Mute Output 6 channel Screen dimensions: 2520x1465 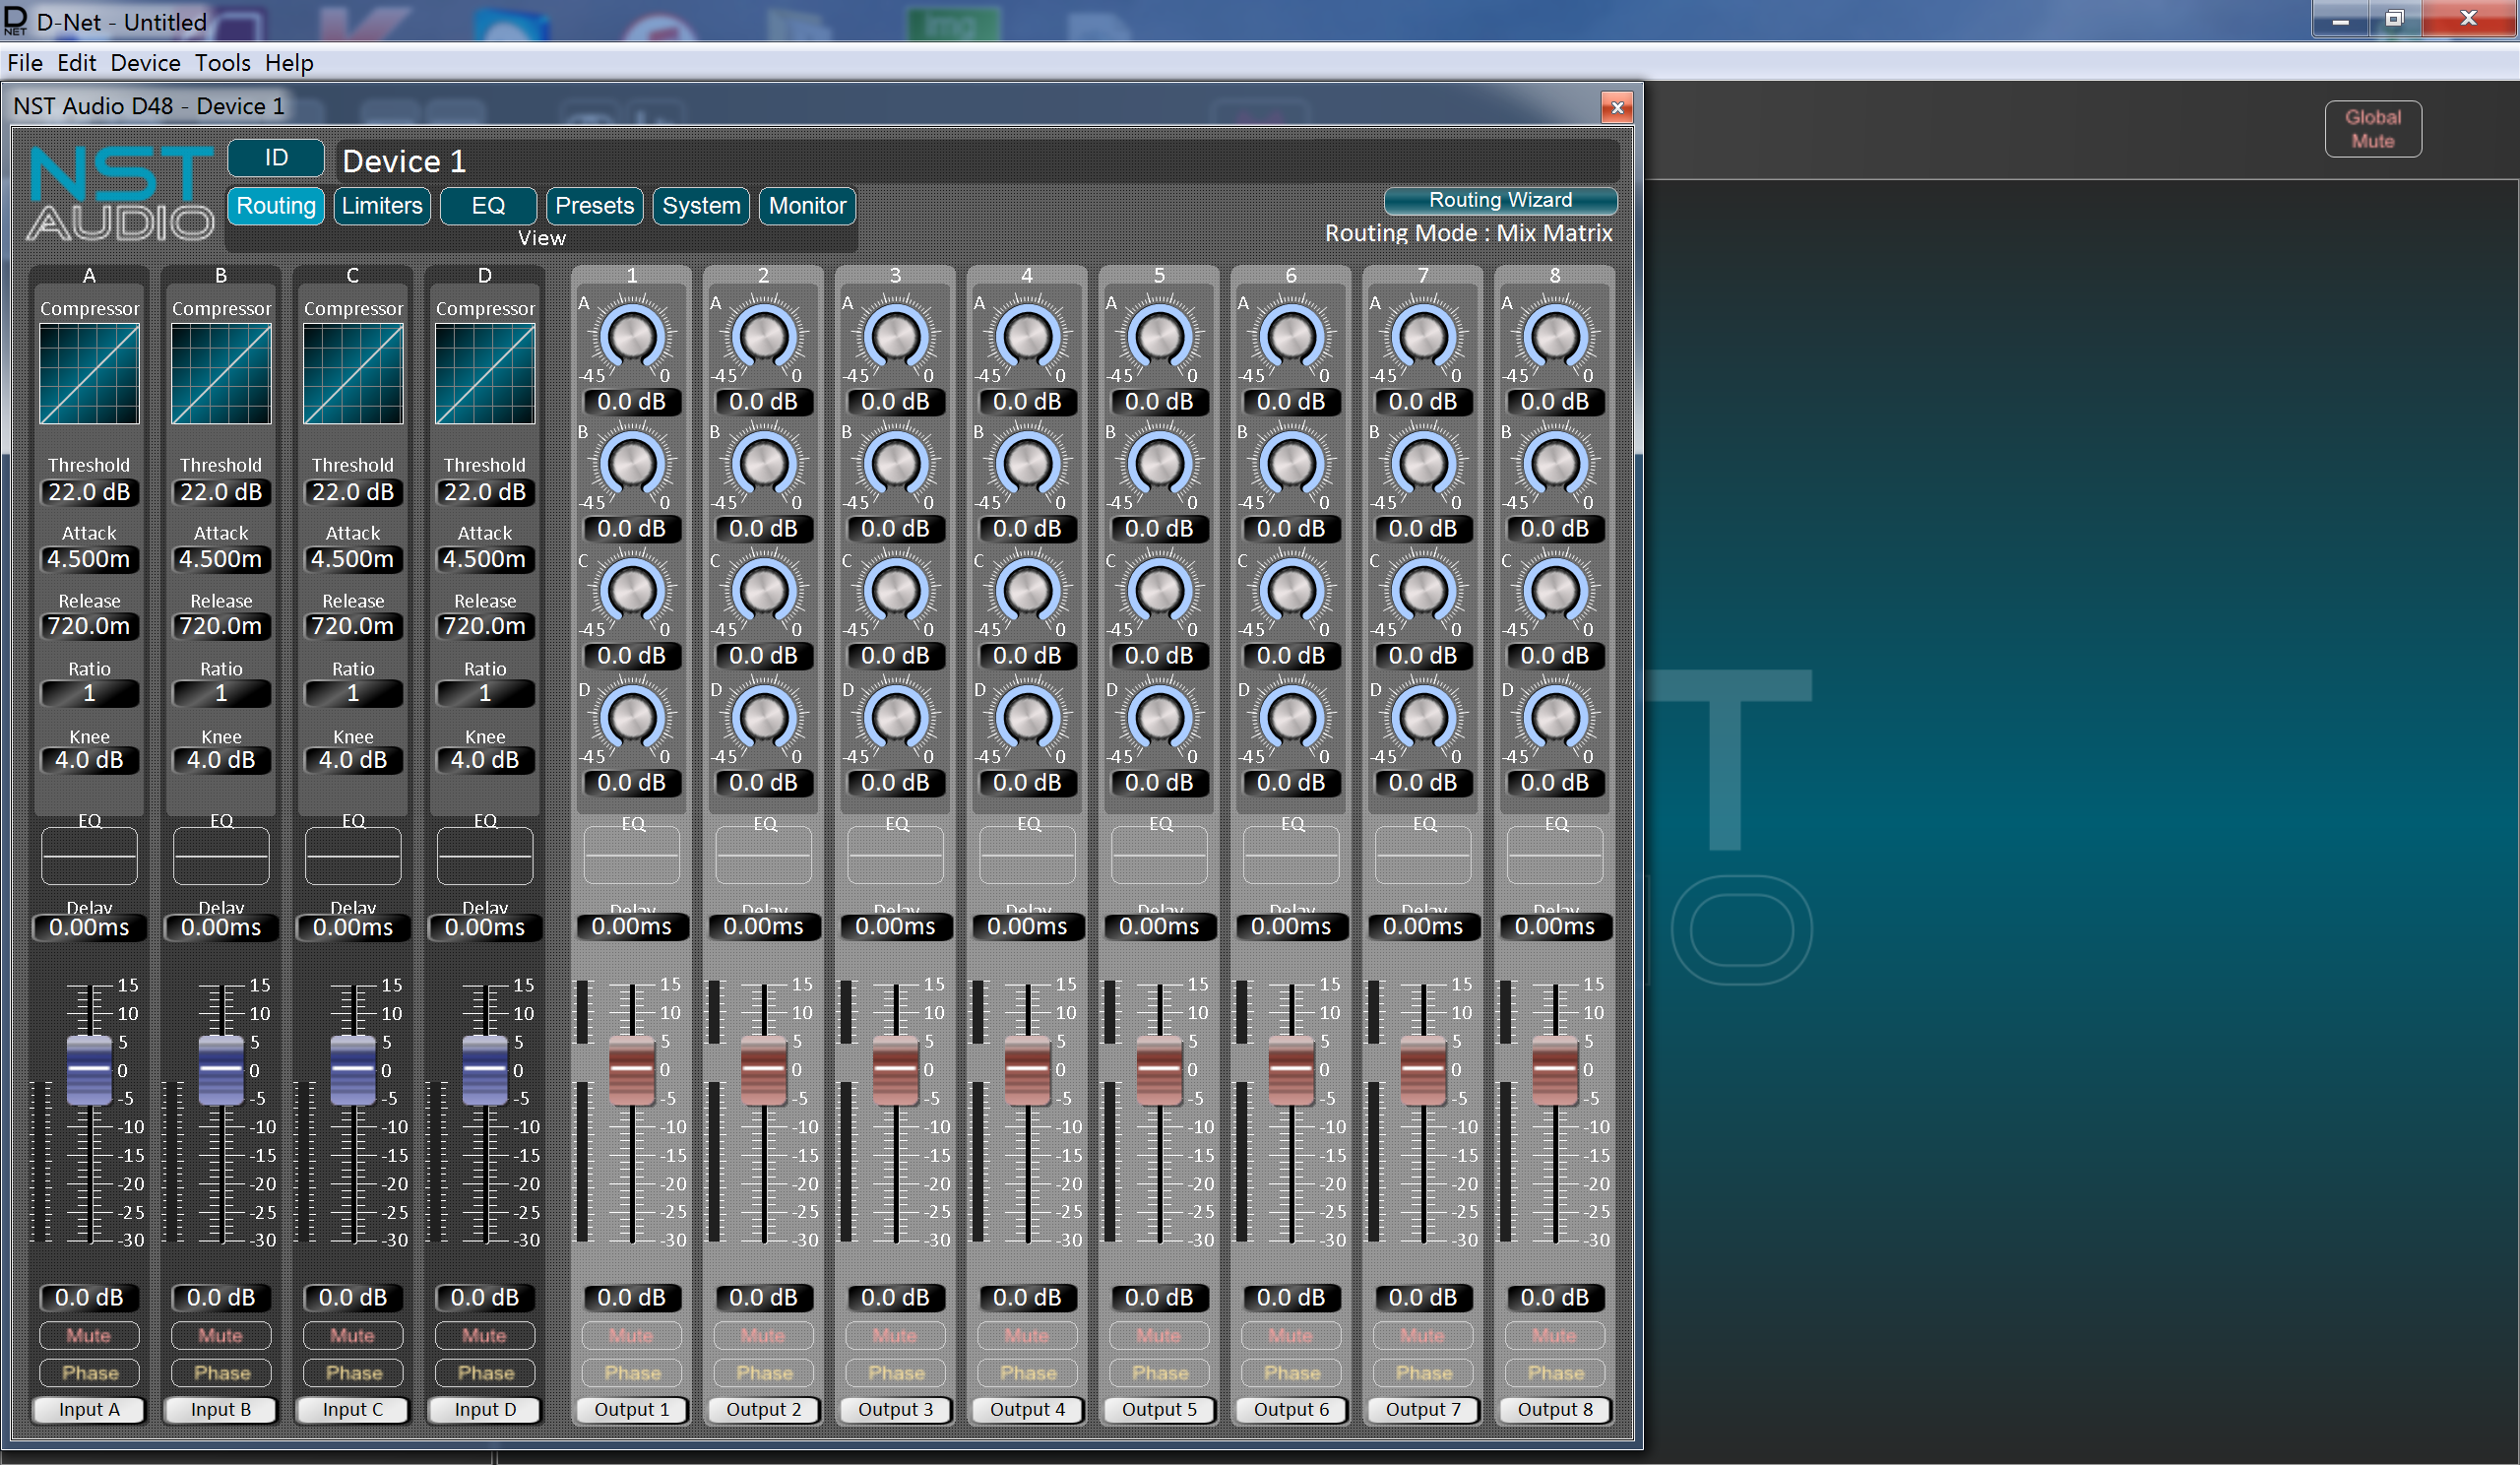(x=1291, y=1335)
